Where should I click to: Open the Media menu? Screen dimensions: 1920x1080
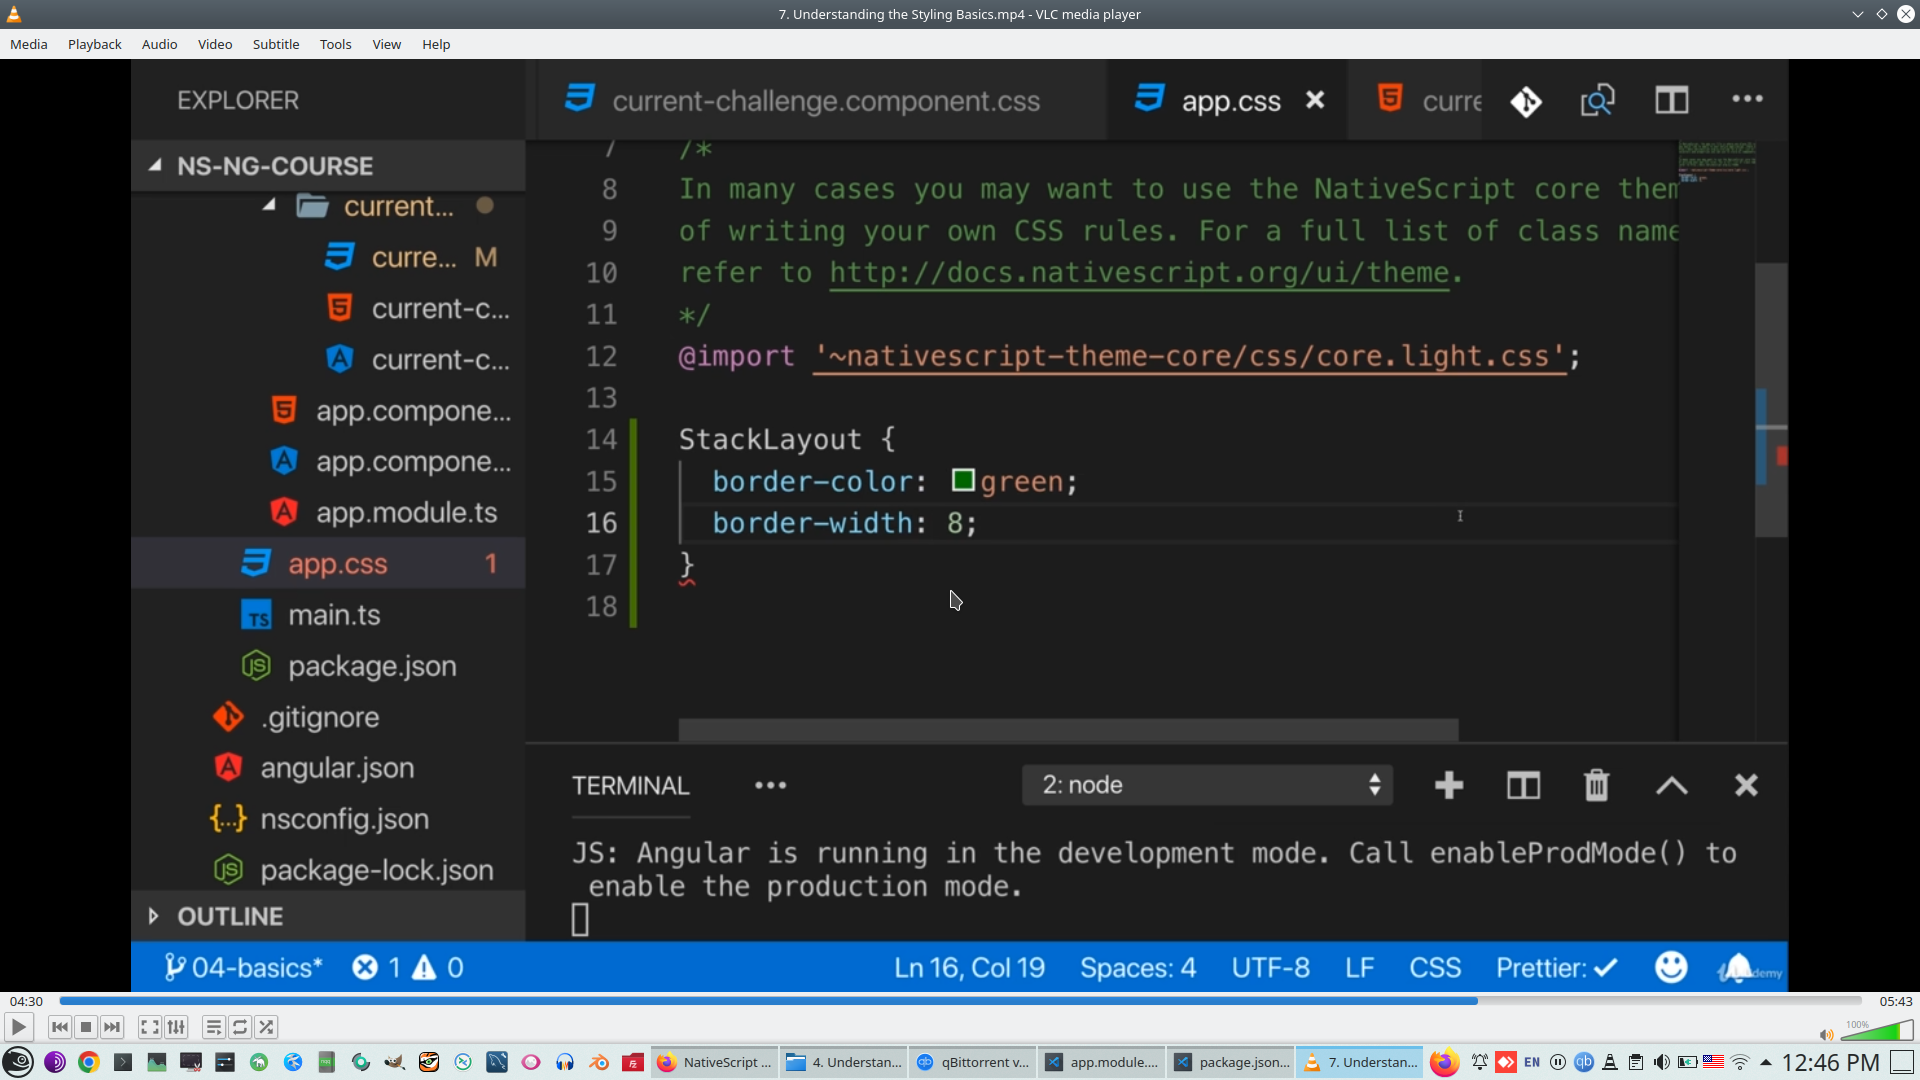[x=28, y=44]
